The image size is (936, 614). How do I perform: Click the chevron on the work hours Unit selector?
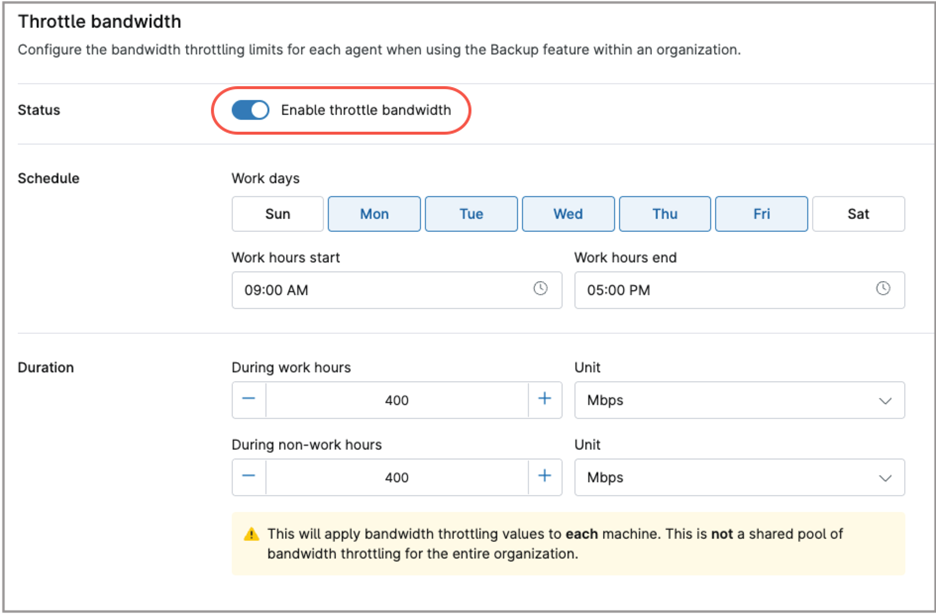[885, 400]
